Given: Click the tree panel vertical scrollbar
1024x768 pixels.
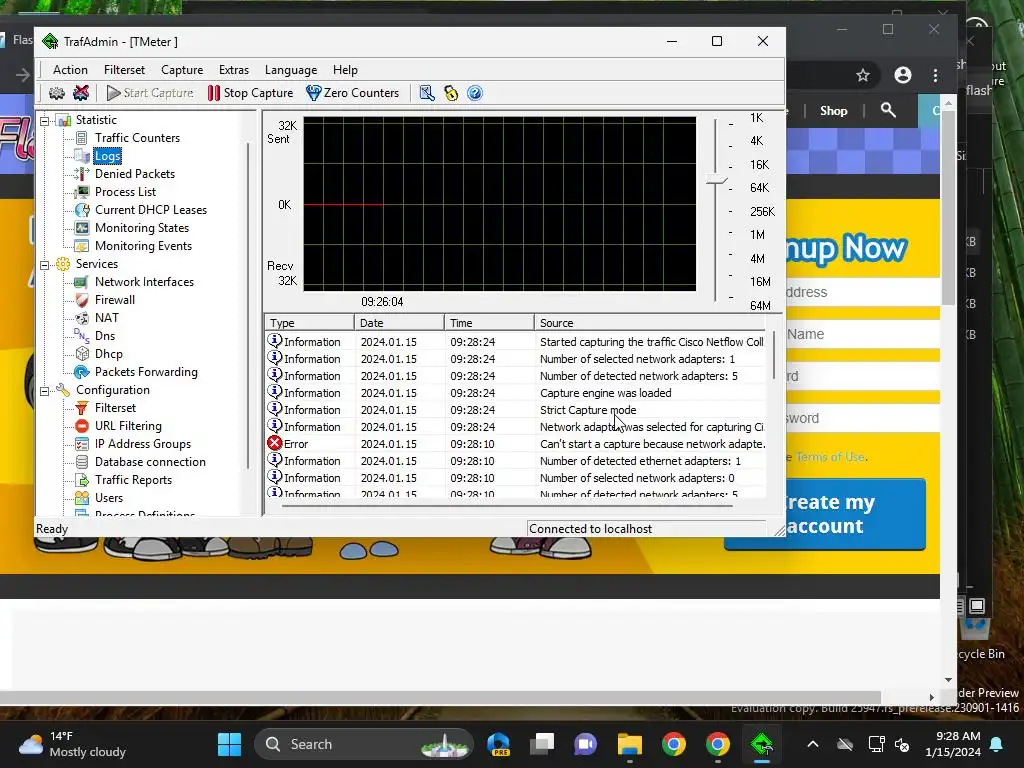Looking at the screenshot, I should point(248,305).
